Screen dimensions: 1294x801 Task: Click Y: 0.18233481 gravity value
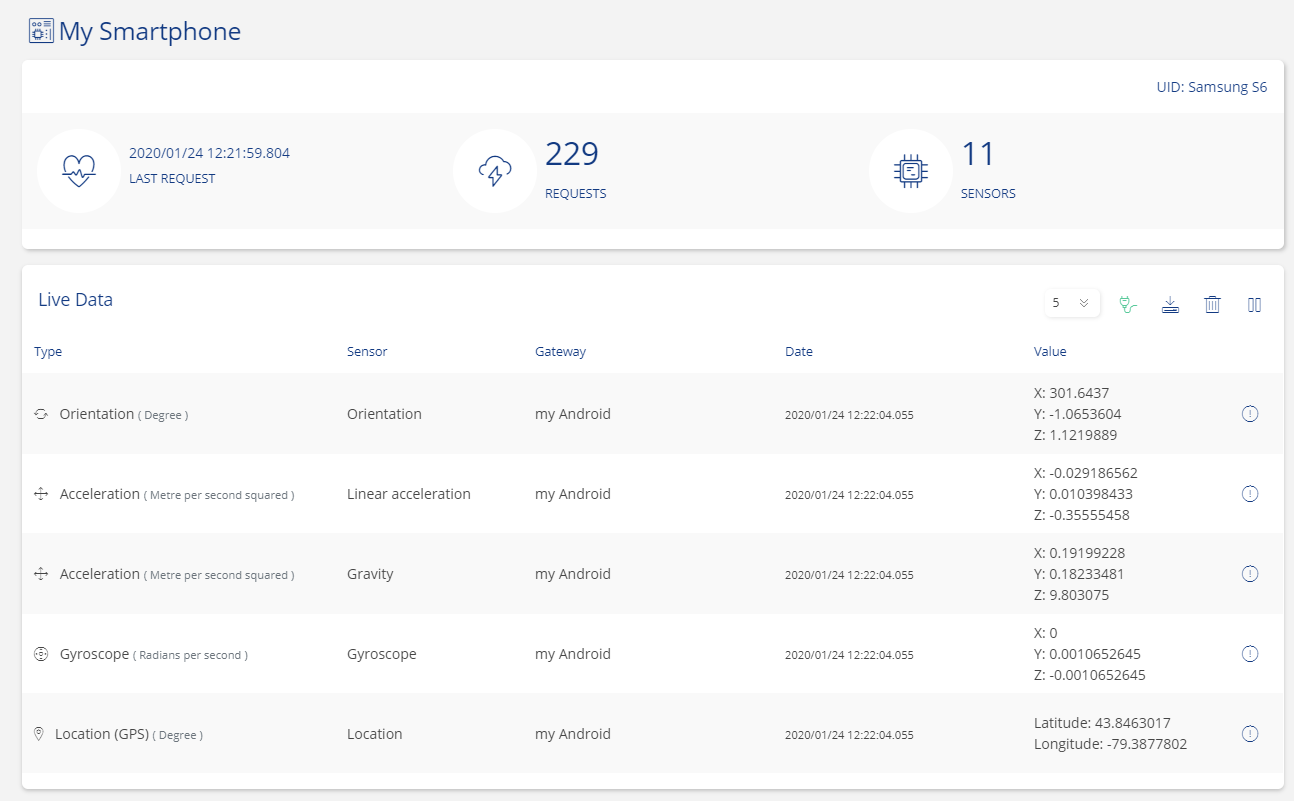coord(1079,574)
